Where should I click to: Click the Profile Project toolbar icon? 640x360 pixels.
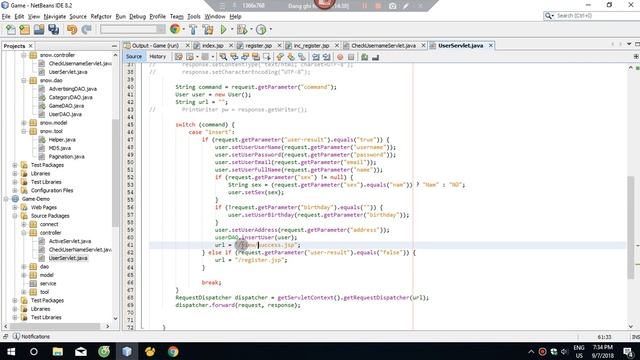click(261, 29)
